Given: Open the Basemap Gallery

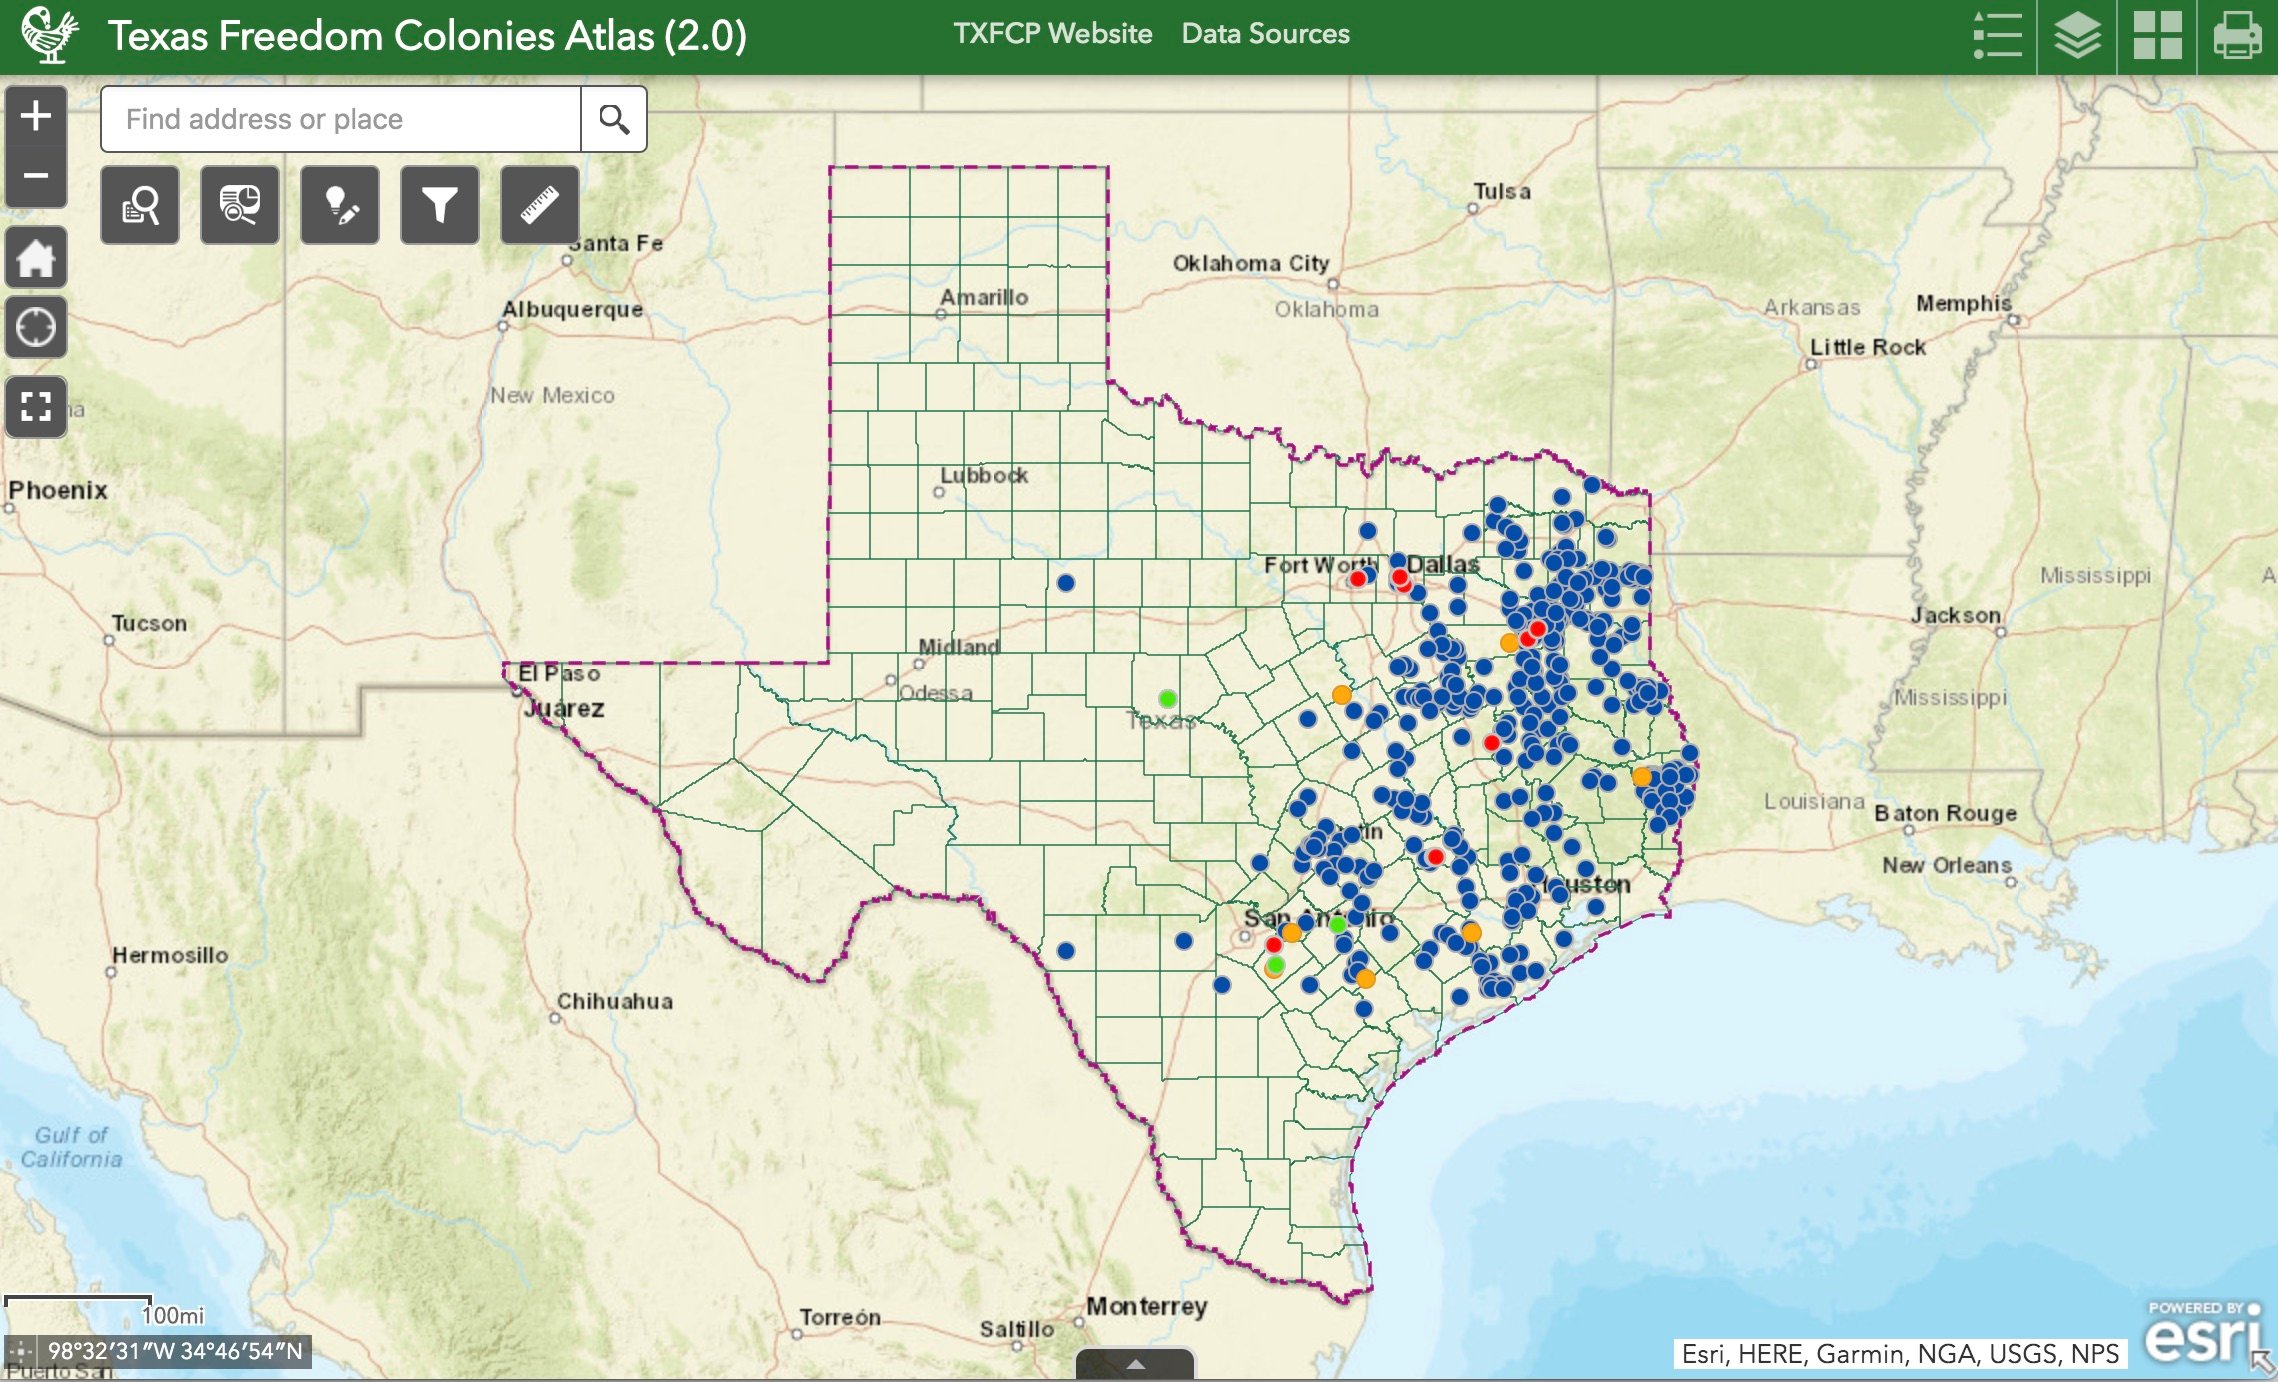Looking at the screenshot, I should (2158, 35).
